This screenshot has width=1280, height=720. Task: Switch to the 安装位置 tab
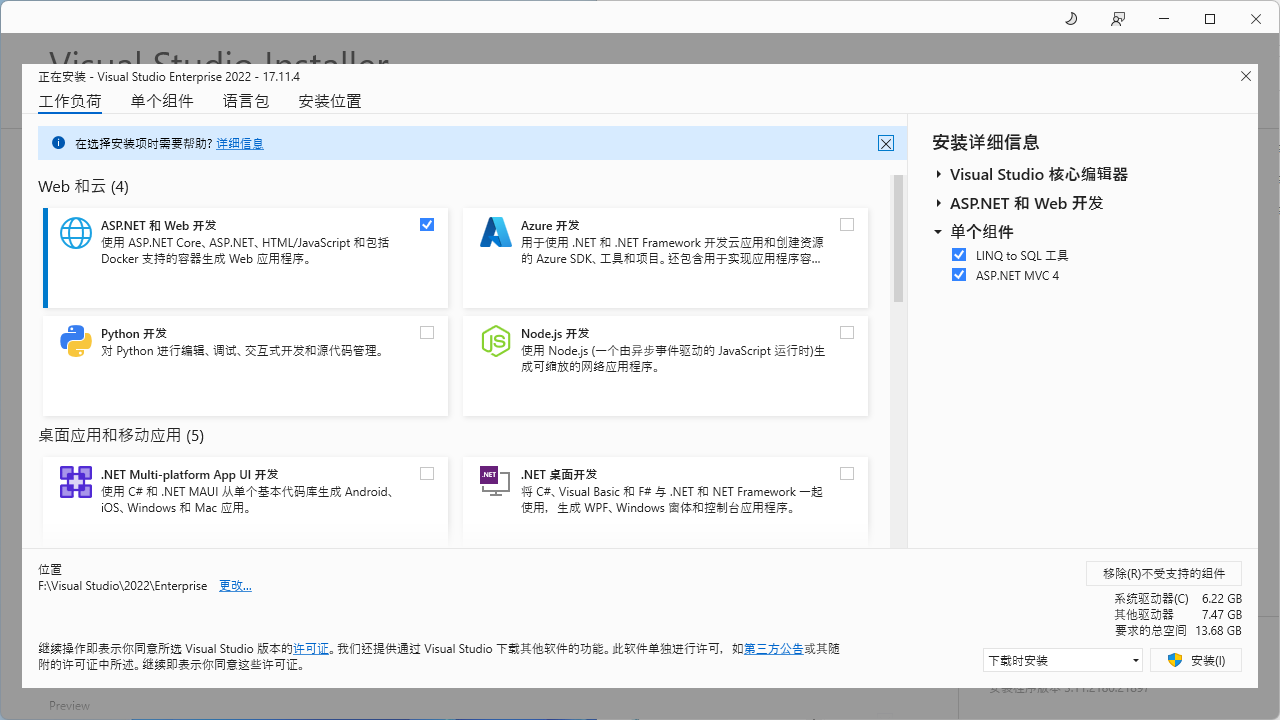(330, 101)
